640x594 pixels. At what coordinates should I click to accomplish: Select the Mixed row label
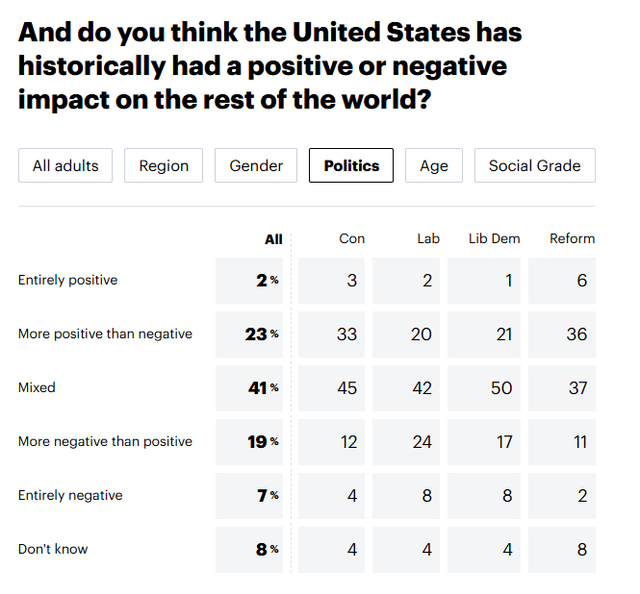[37, 388]
